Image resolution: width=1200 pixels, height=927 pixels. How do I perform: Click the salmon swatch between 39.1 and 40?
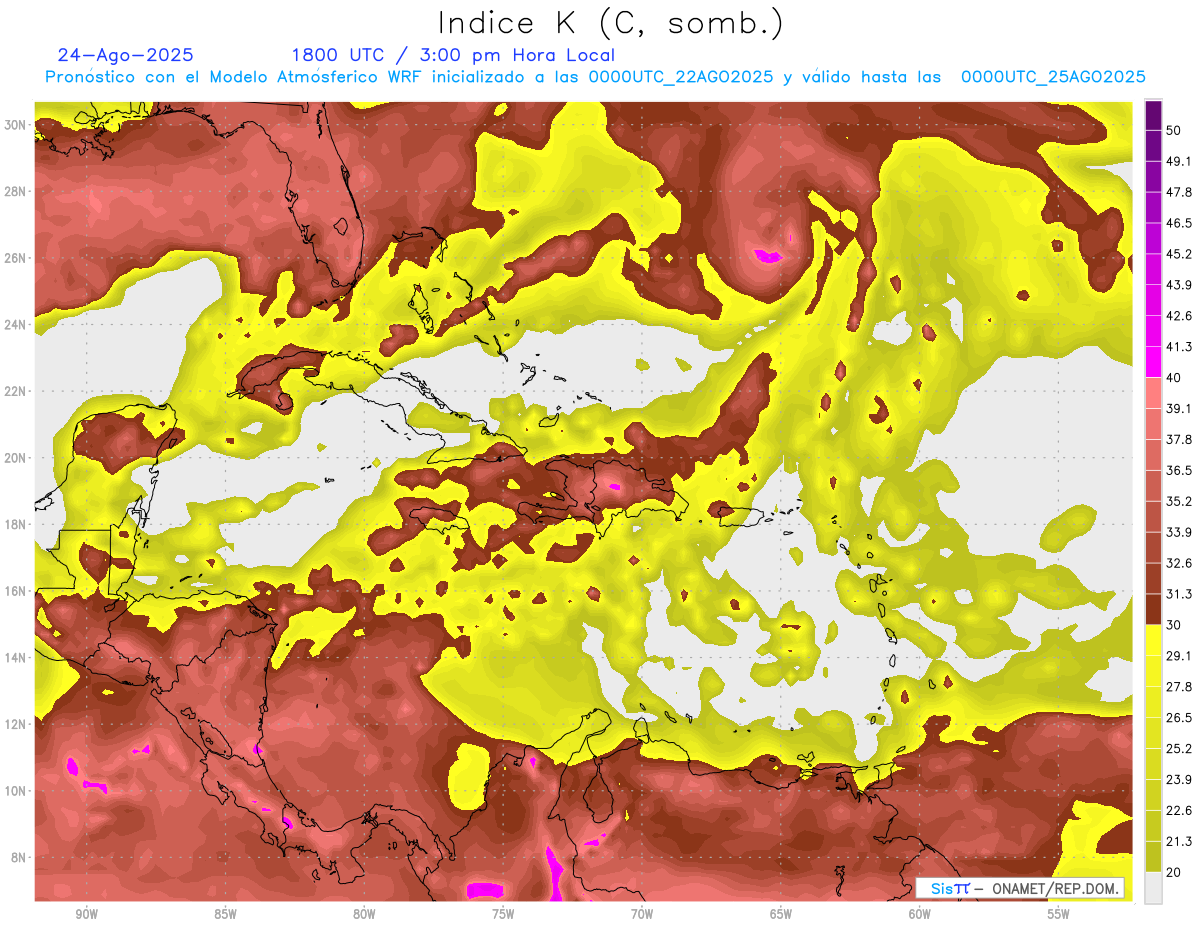point(1153,393)
